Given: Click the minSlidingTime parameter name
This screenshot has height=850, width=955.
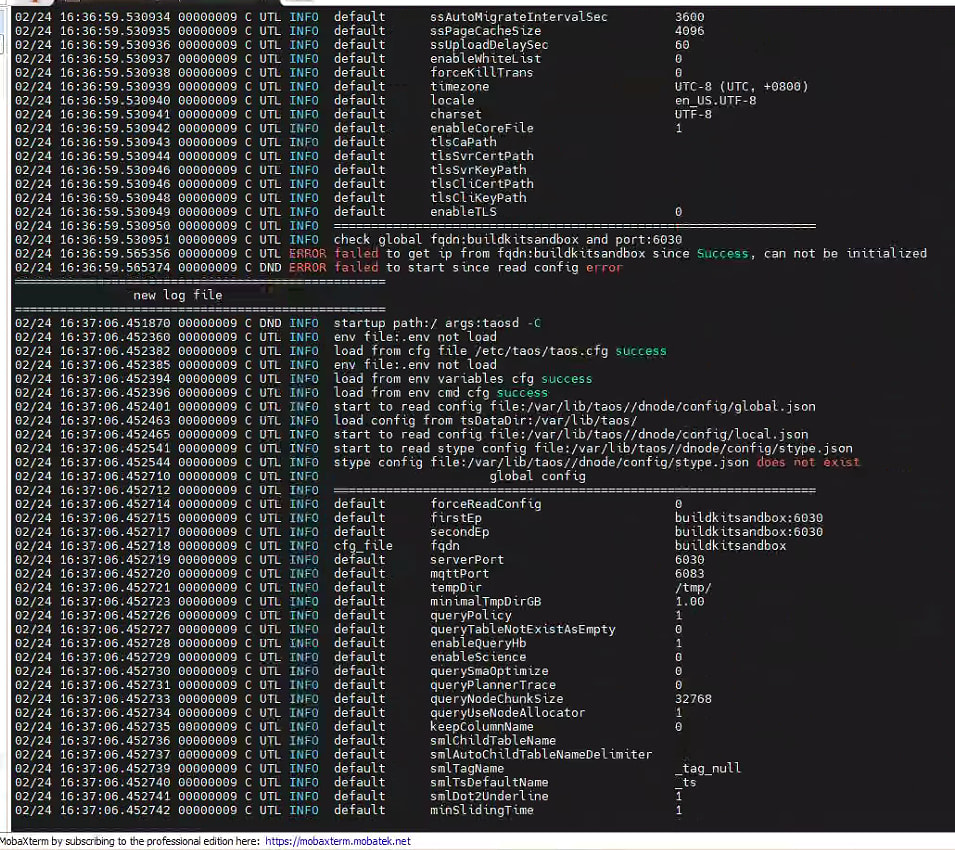Looking at the screenshot, I should click(481, 810).
